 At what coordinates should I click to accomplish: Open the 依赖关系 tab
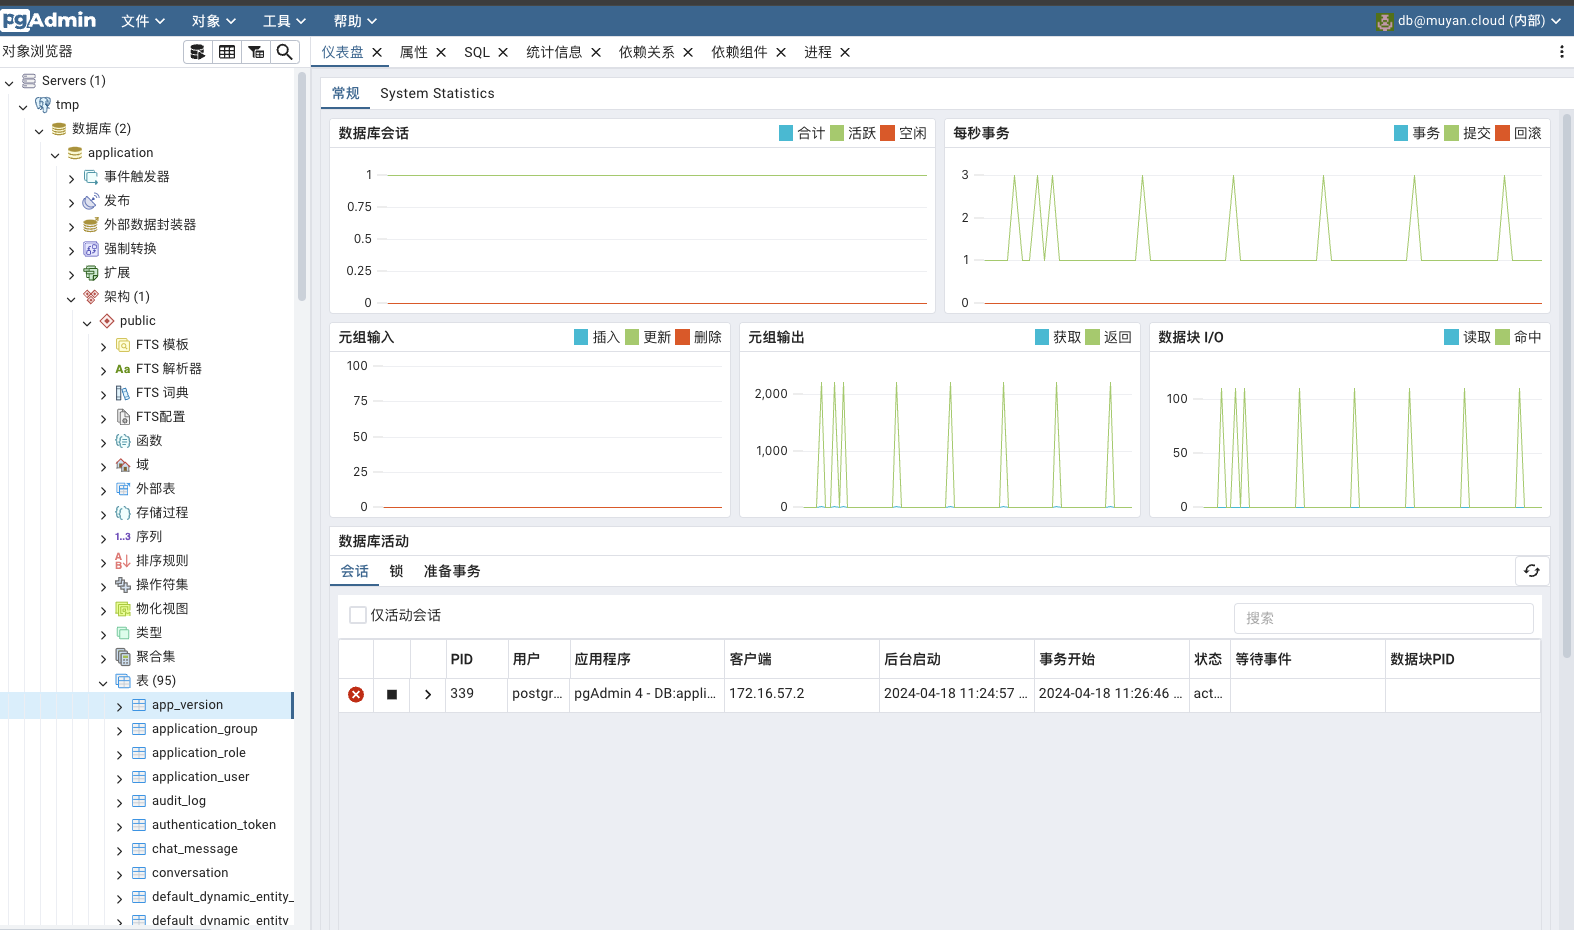(x=647, y=52)
